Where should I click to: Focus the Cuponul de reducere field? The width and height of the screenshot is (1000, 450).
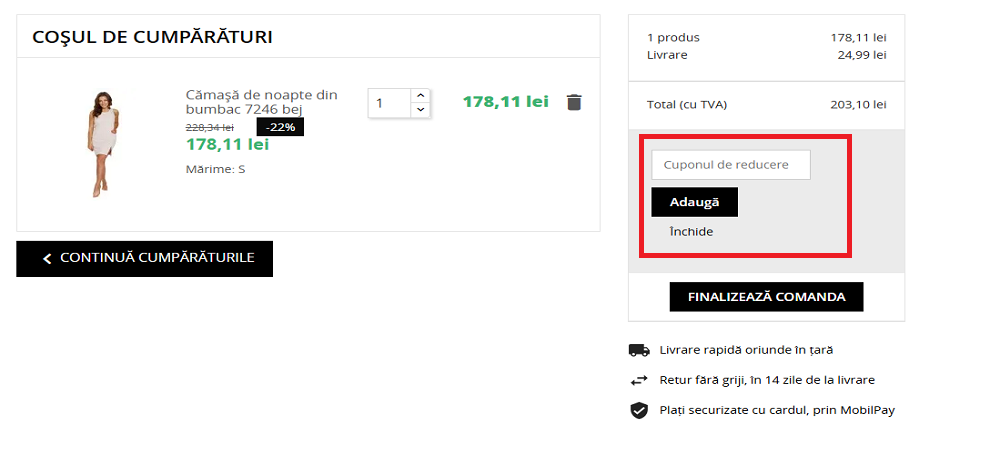tap(730, 164)
